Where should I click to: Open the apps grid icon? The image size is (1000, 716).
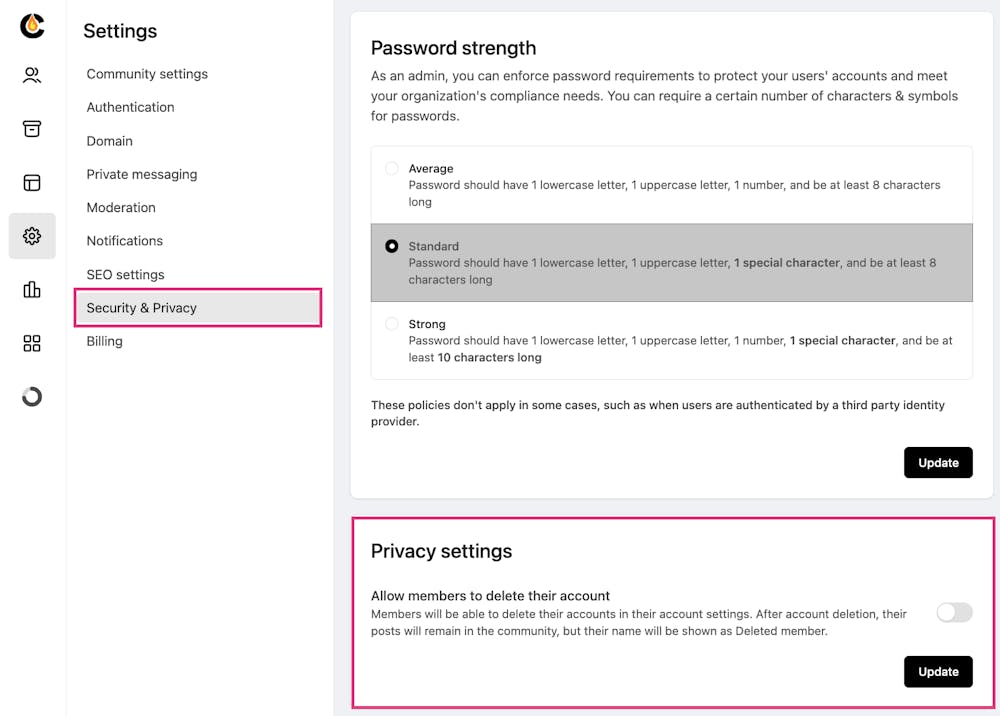[x=32, y=343]
